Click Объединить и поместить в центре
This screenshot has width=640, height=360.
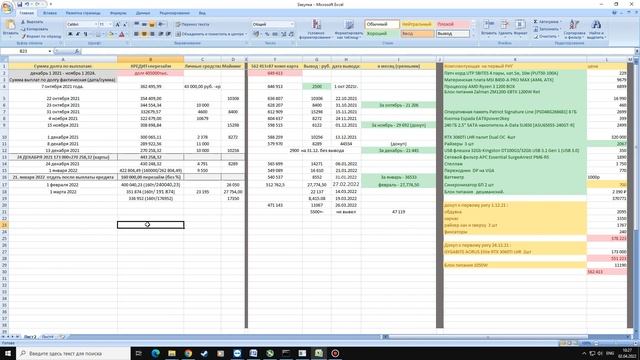pos(211,34)
